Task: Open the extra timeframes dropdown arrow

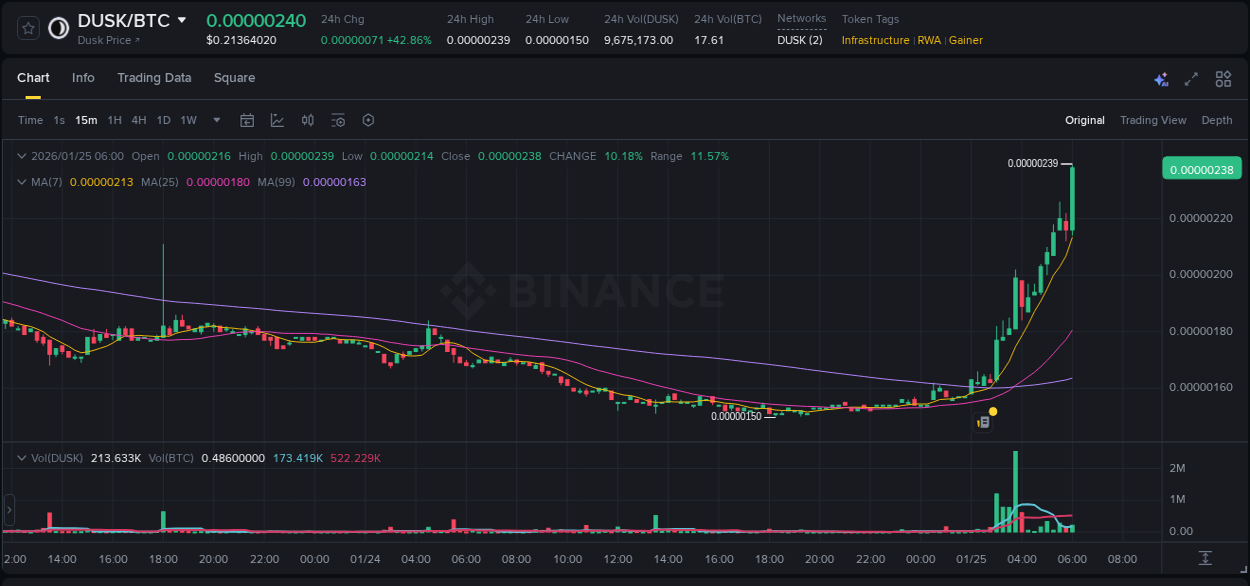Action: pyautogui.click(x=215, y=120)
